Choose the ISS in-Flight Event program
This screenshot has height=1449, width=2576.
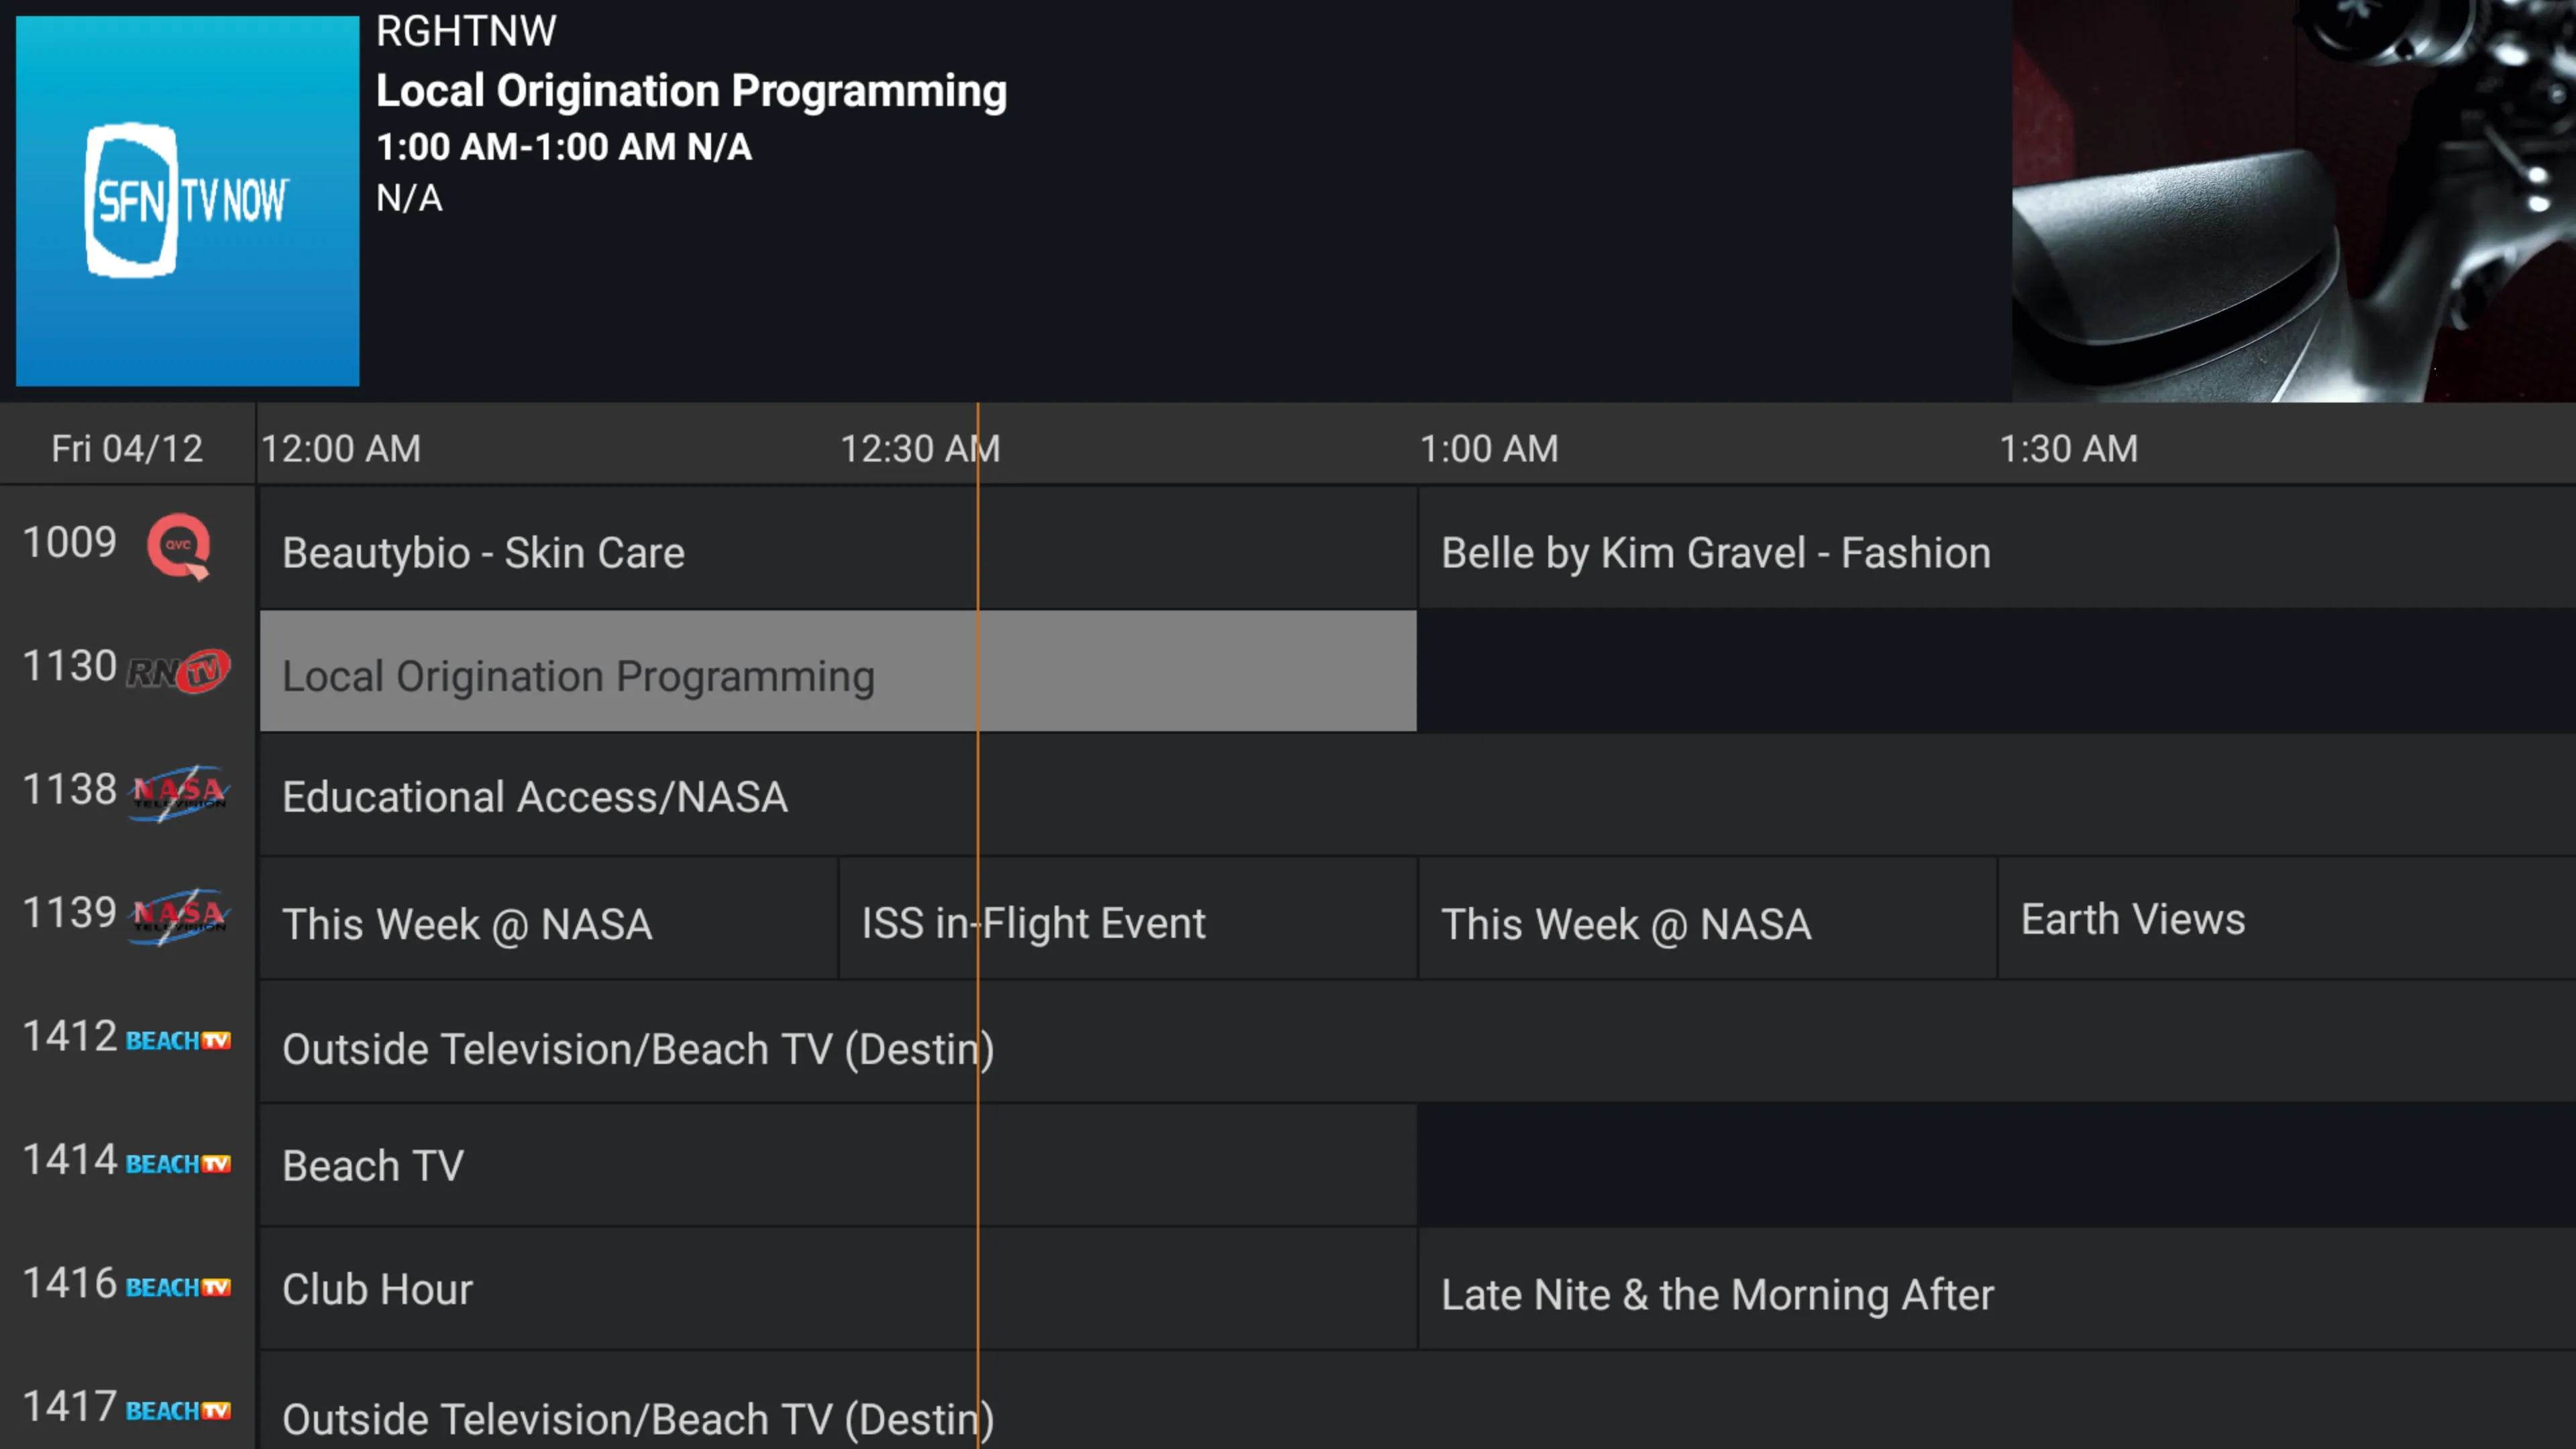[1034, 923]
